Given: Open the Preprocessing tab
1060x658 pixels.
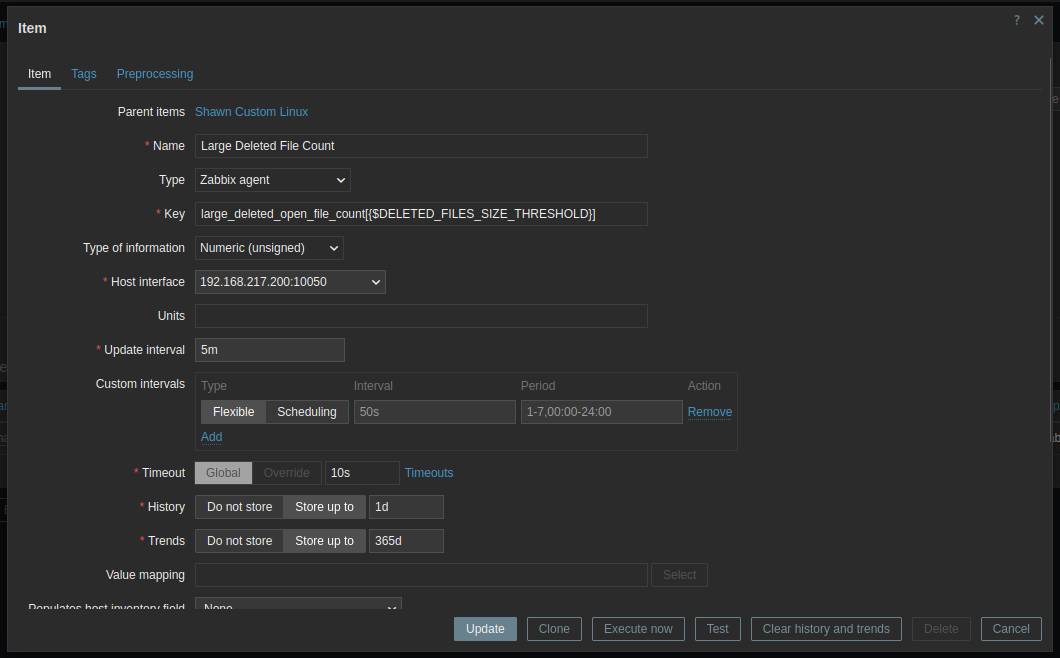Looking at the screenshot, I should coord(155,74).
